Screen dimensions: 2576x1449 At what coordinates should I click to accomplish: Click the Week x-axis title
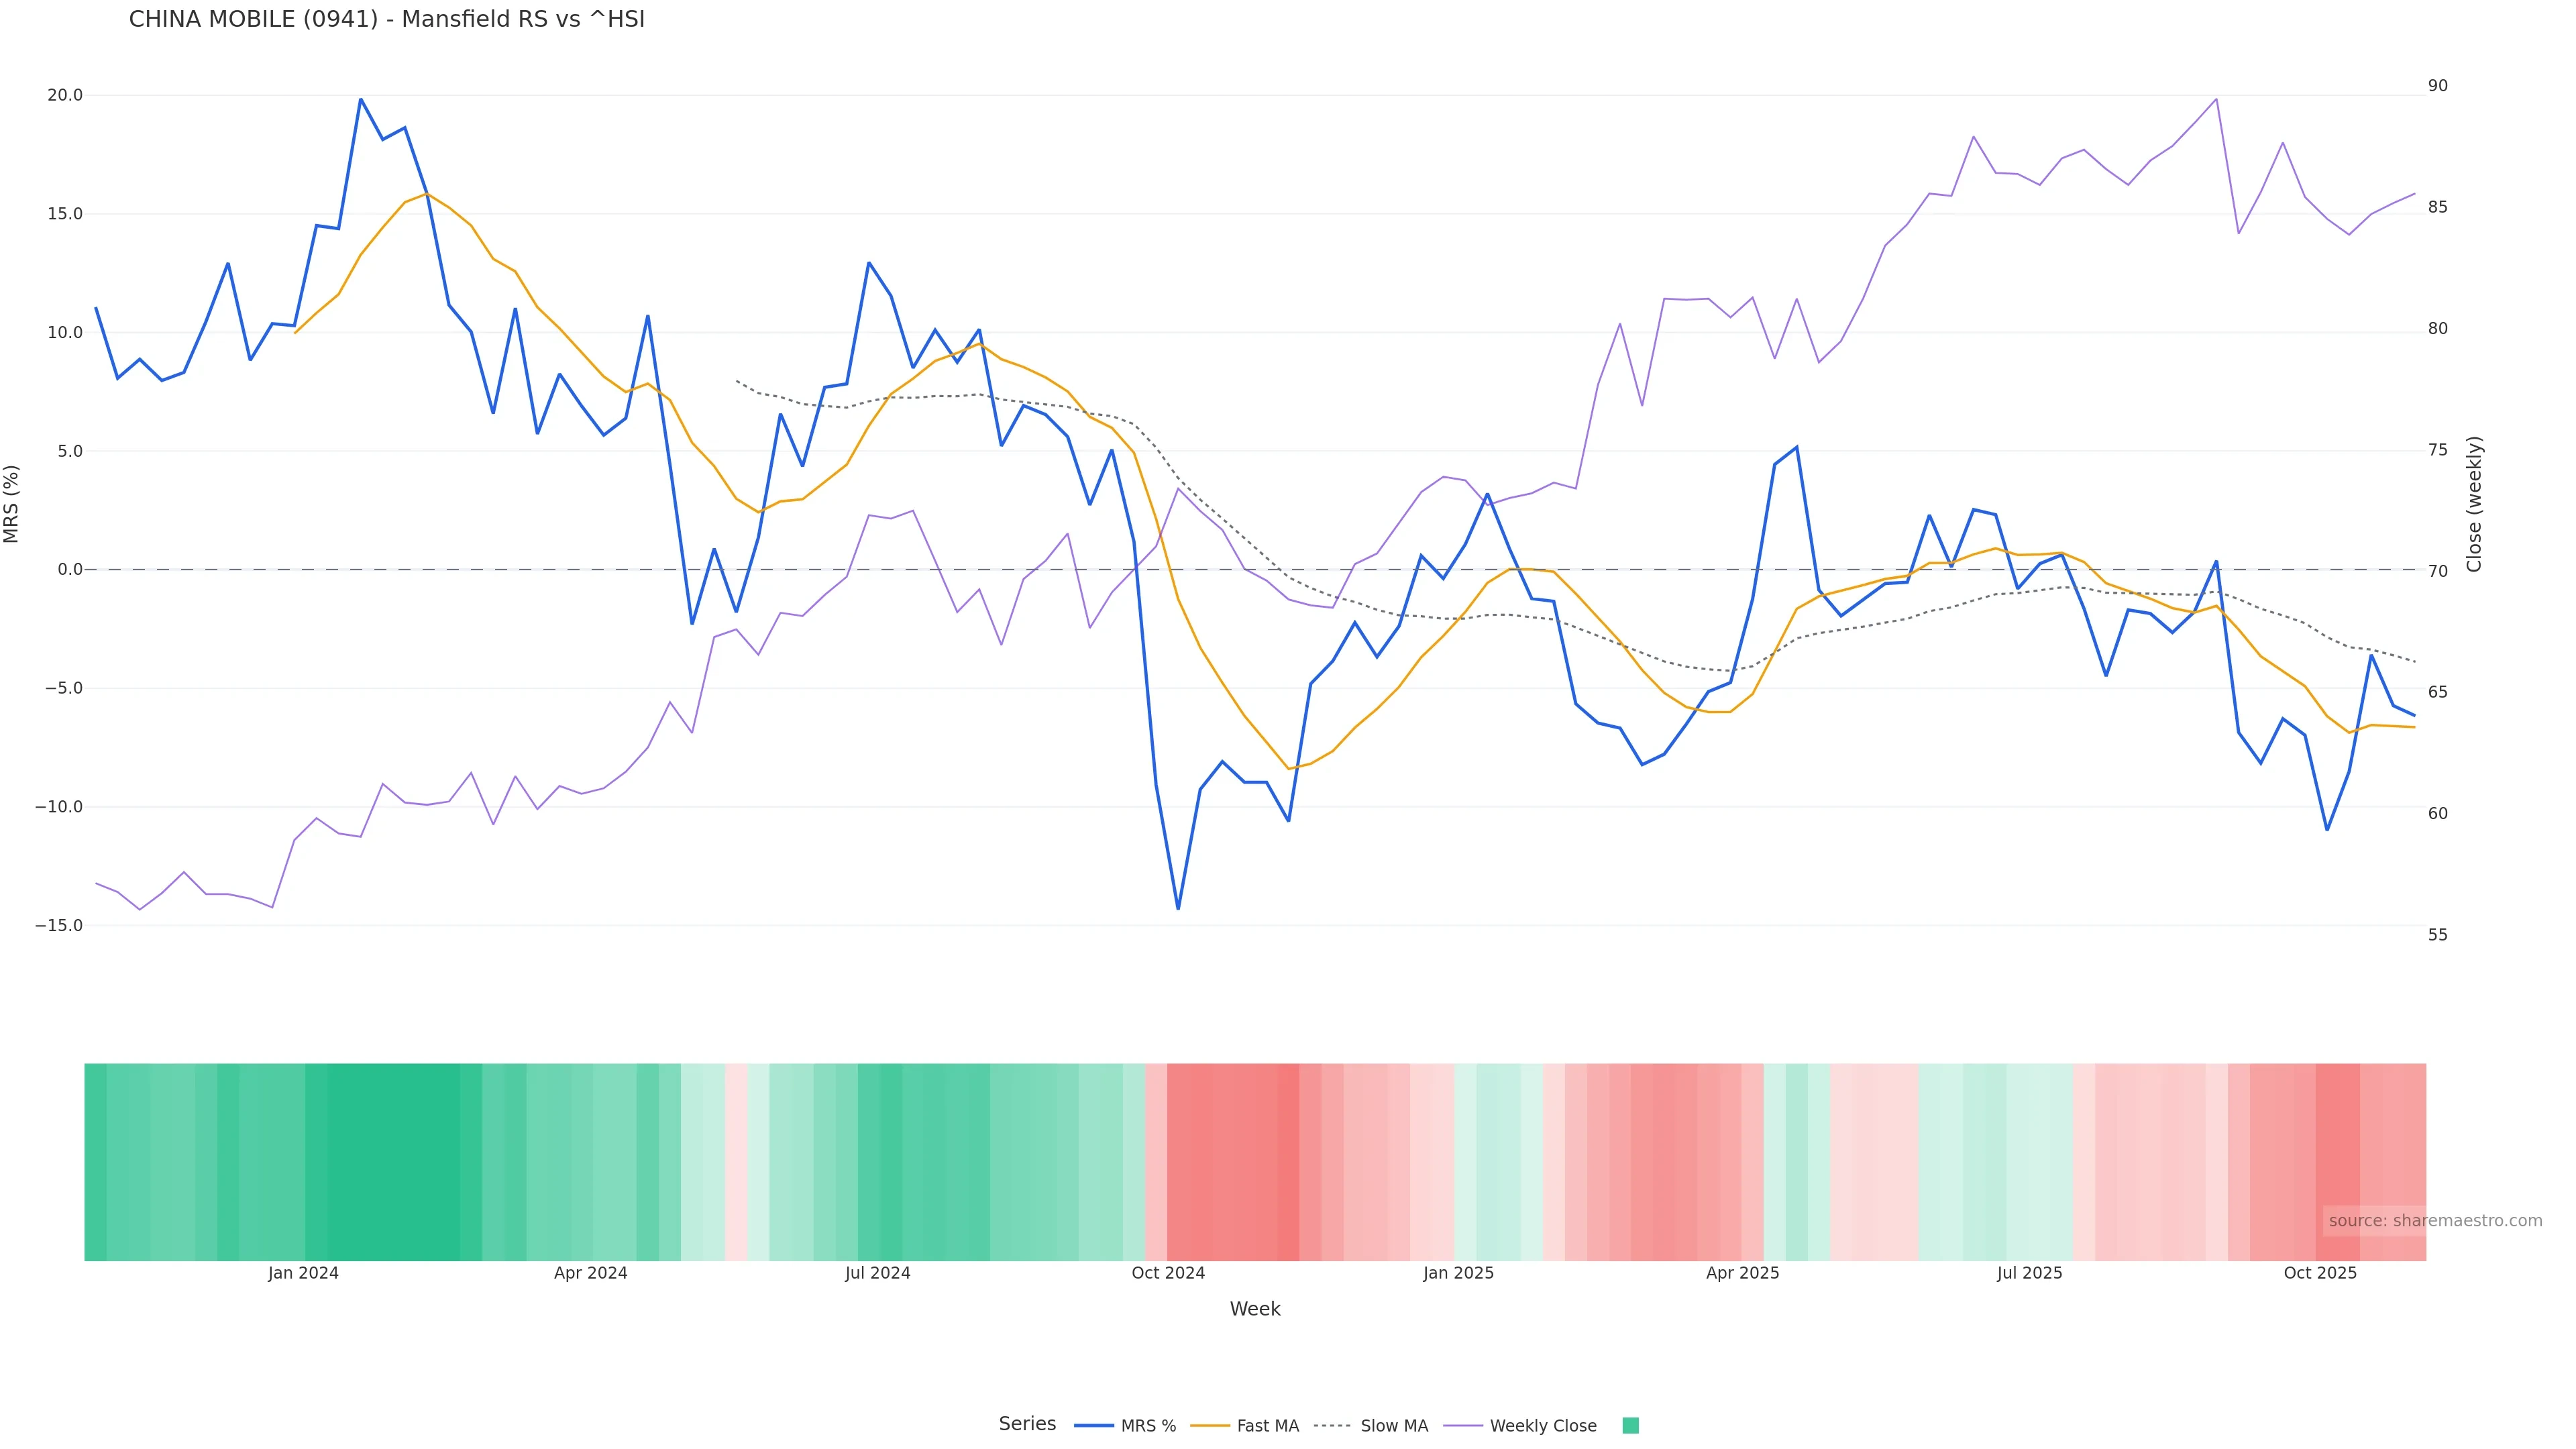1254,1309
